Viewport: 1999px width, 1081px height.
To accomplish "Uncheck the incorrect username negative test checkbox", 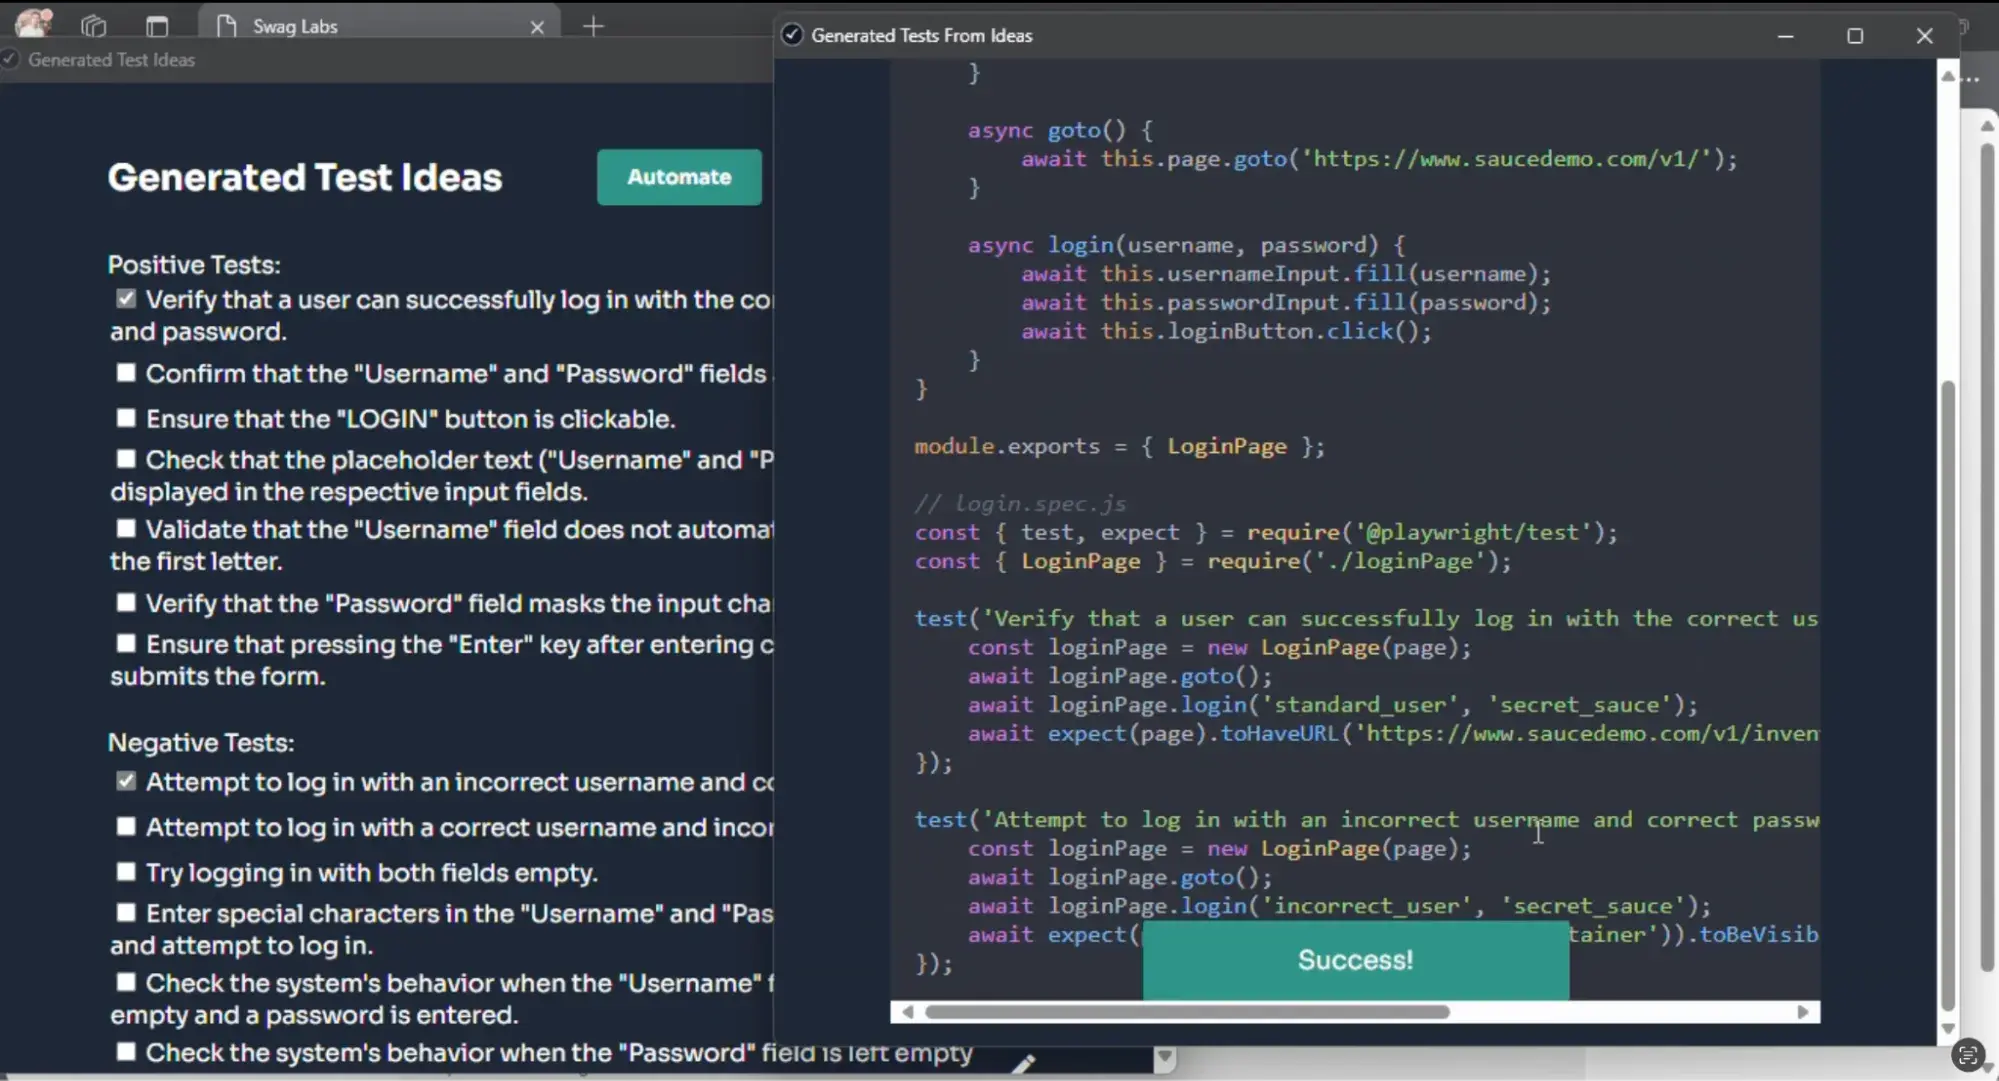I will 126,780.
